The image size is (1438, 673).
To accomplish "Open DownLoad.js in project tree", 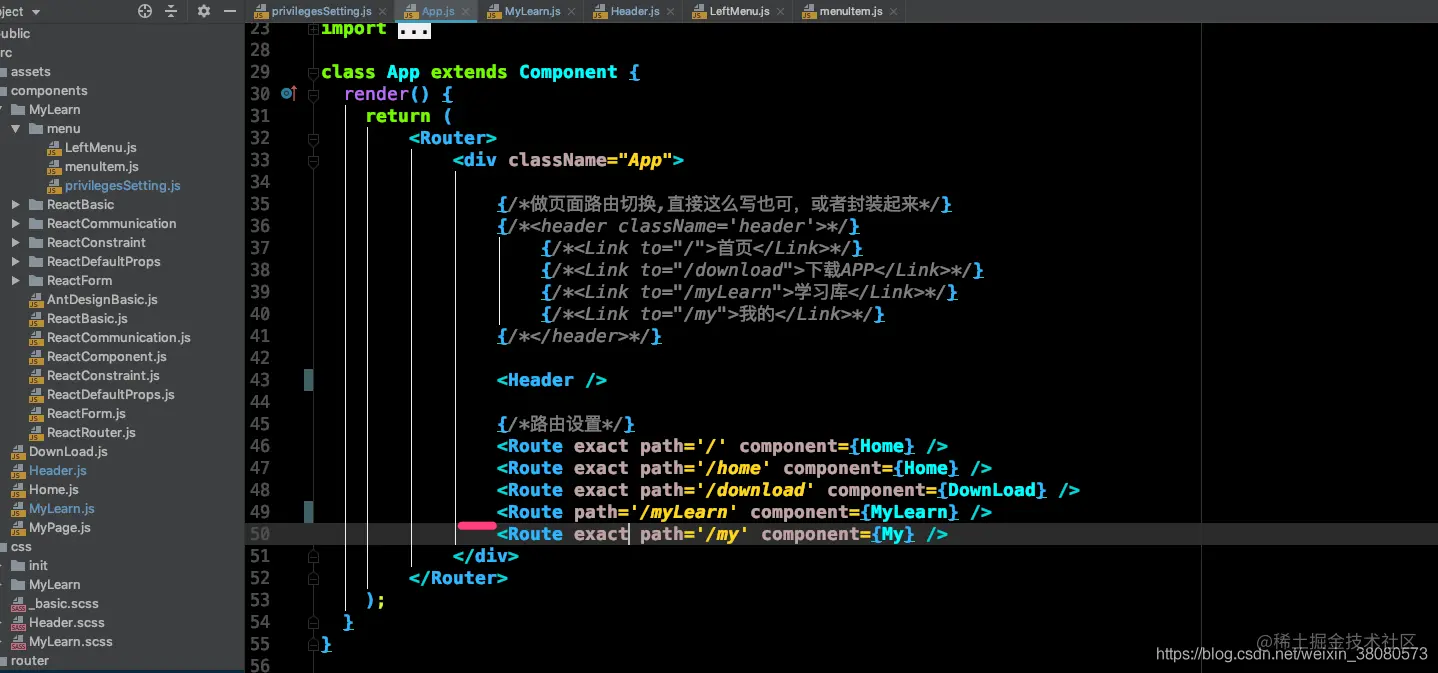I will point(68,452).
